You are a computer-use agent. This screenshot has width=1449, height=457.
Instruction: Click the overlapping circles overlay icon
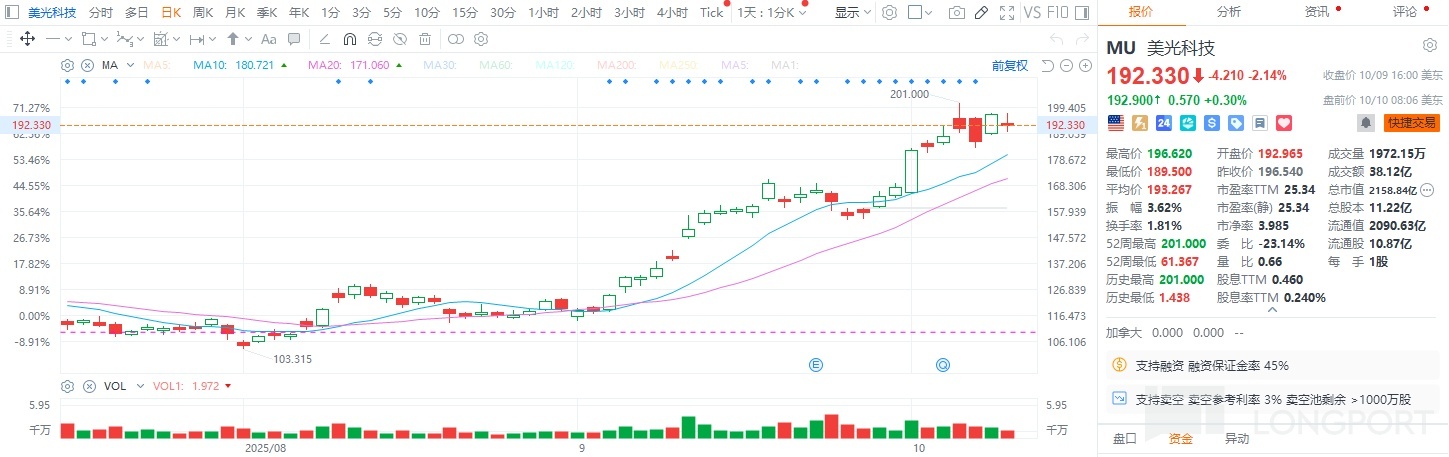pos(456,39)
